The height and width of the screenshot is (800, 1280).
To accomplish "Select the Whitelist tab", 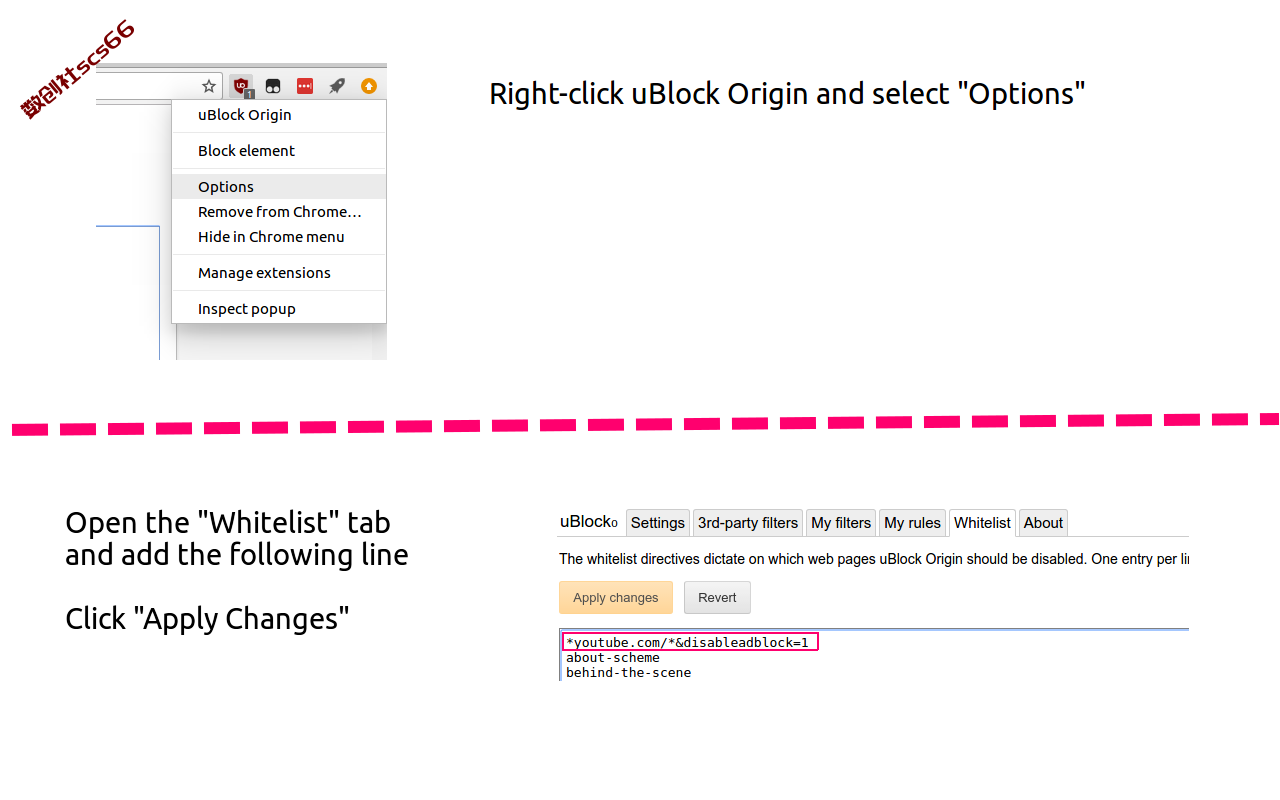I will [982, 523].
